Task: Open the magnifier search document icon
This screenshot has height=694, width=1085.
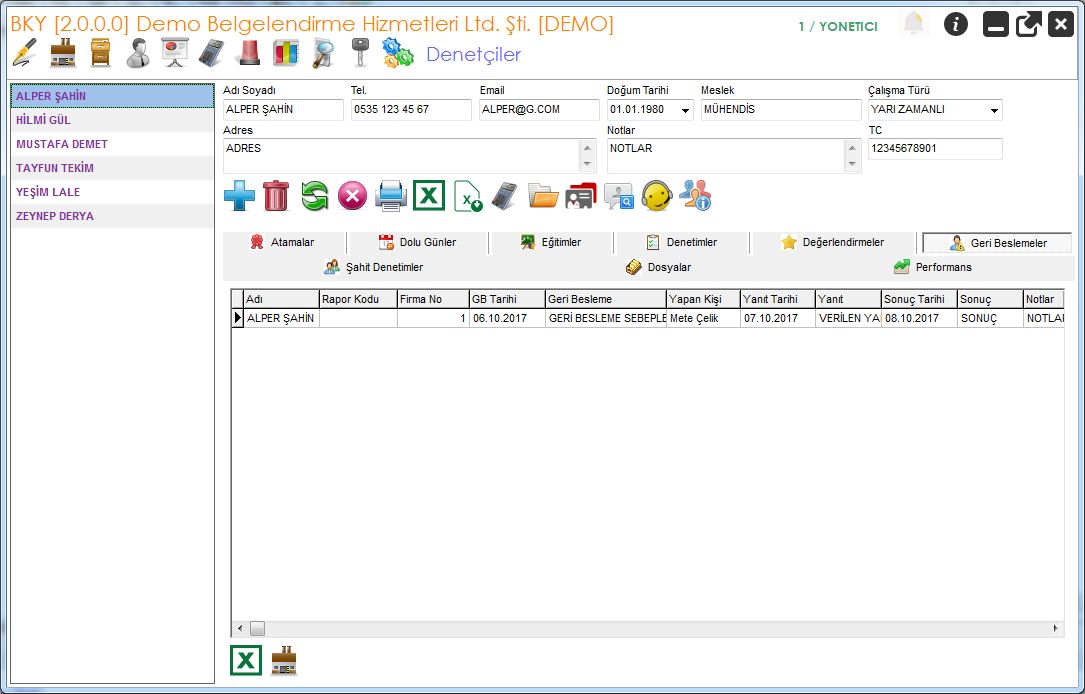Action: (x=323, y=53)
